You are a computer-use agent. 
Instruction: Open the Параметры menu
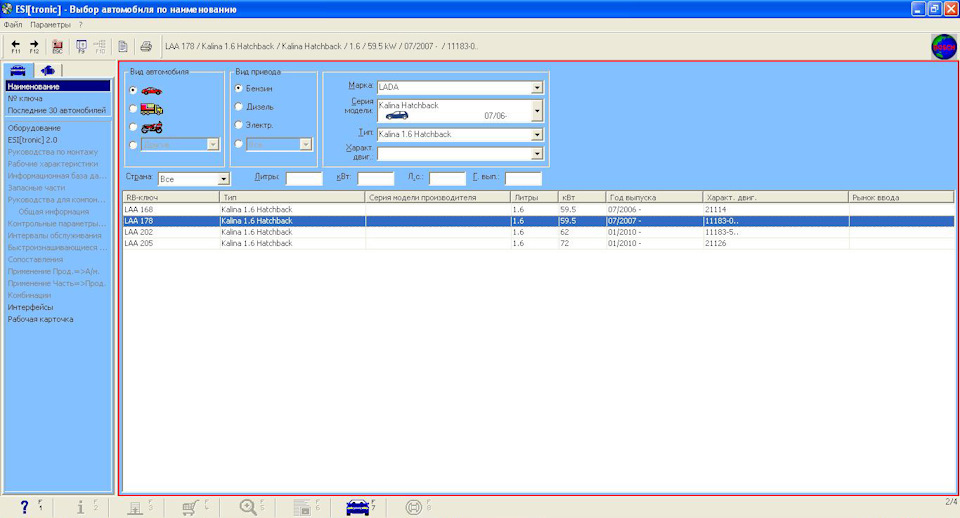point(50,23)
